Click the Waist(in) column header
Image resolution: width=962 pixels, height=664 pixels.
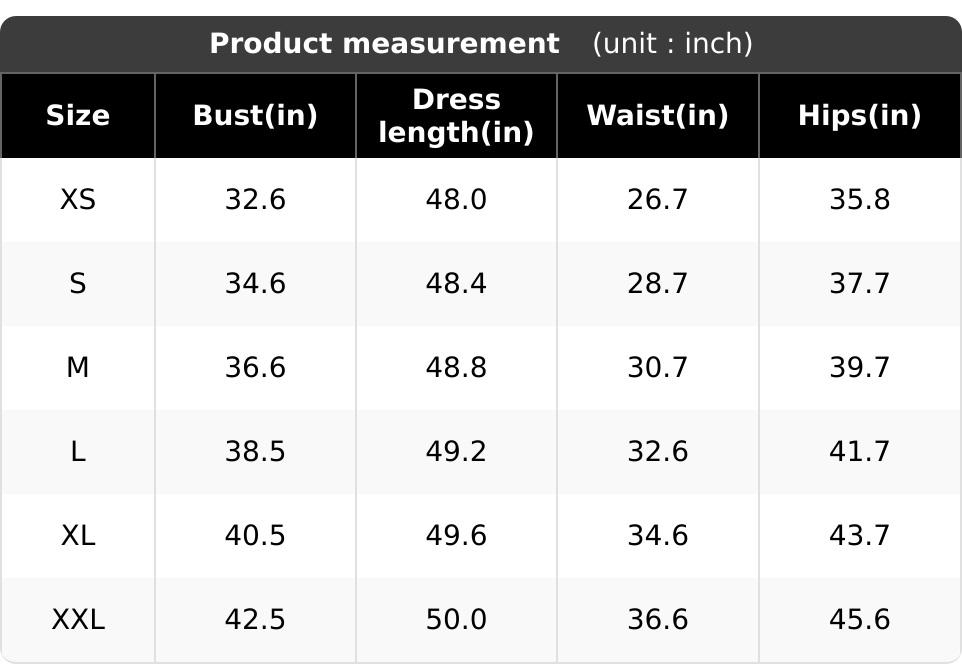click(x=658, y=115)
